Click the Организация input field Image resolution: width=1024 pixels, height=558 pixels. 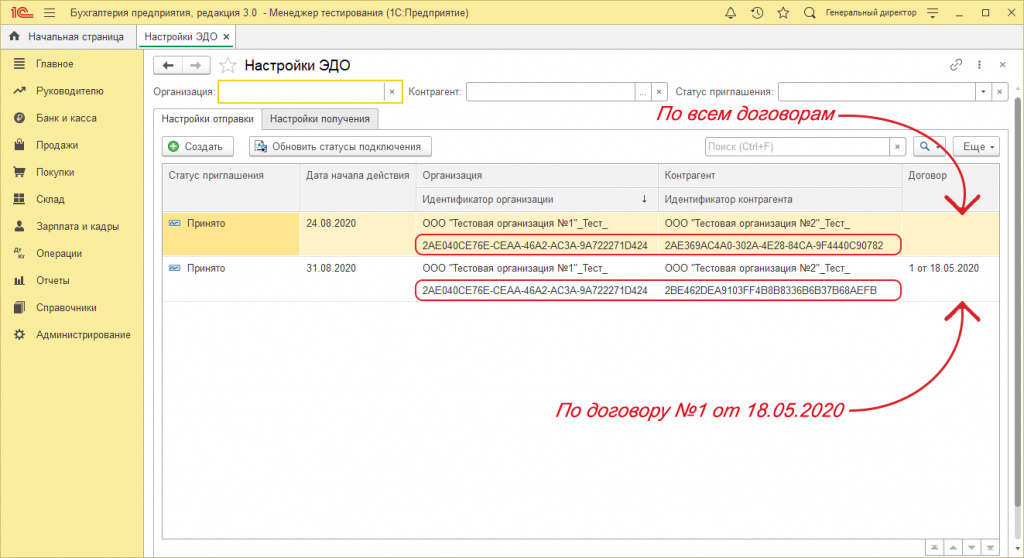coord(302,92)
